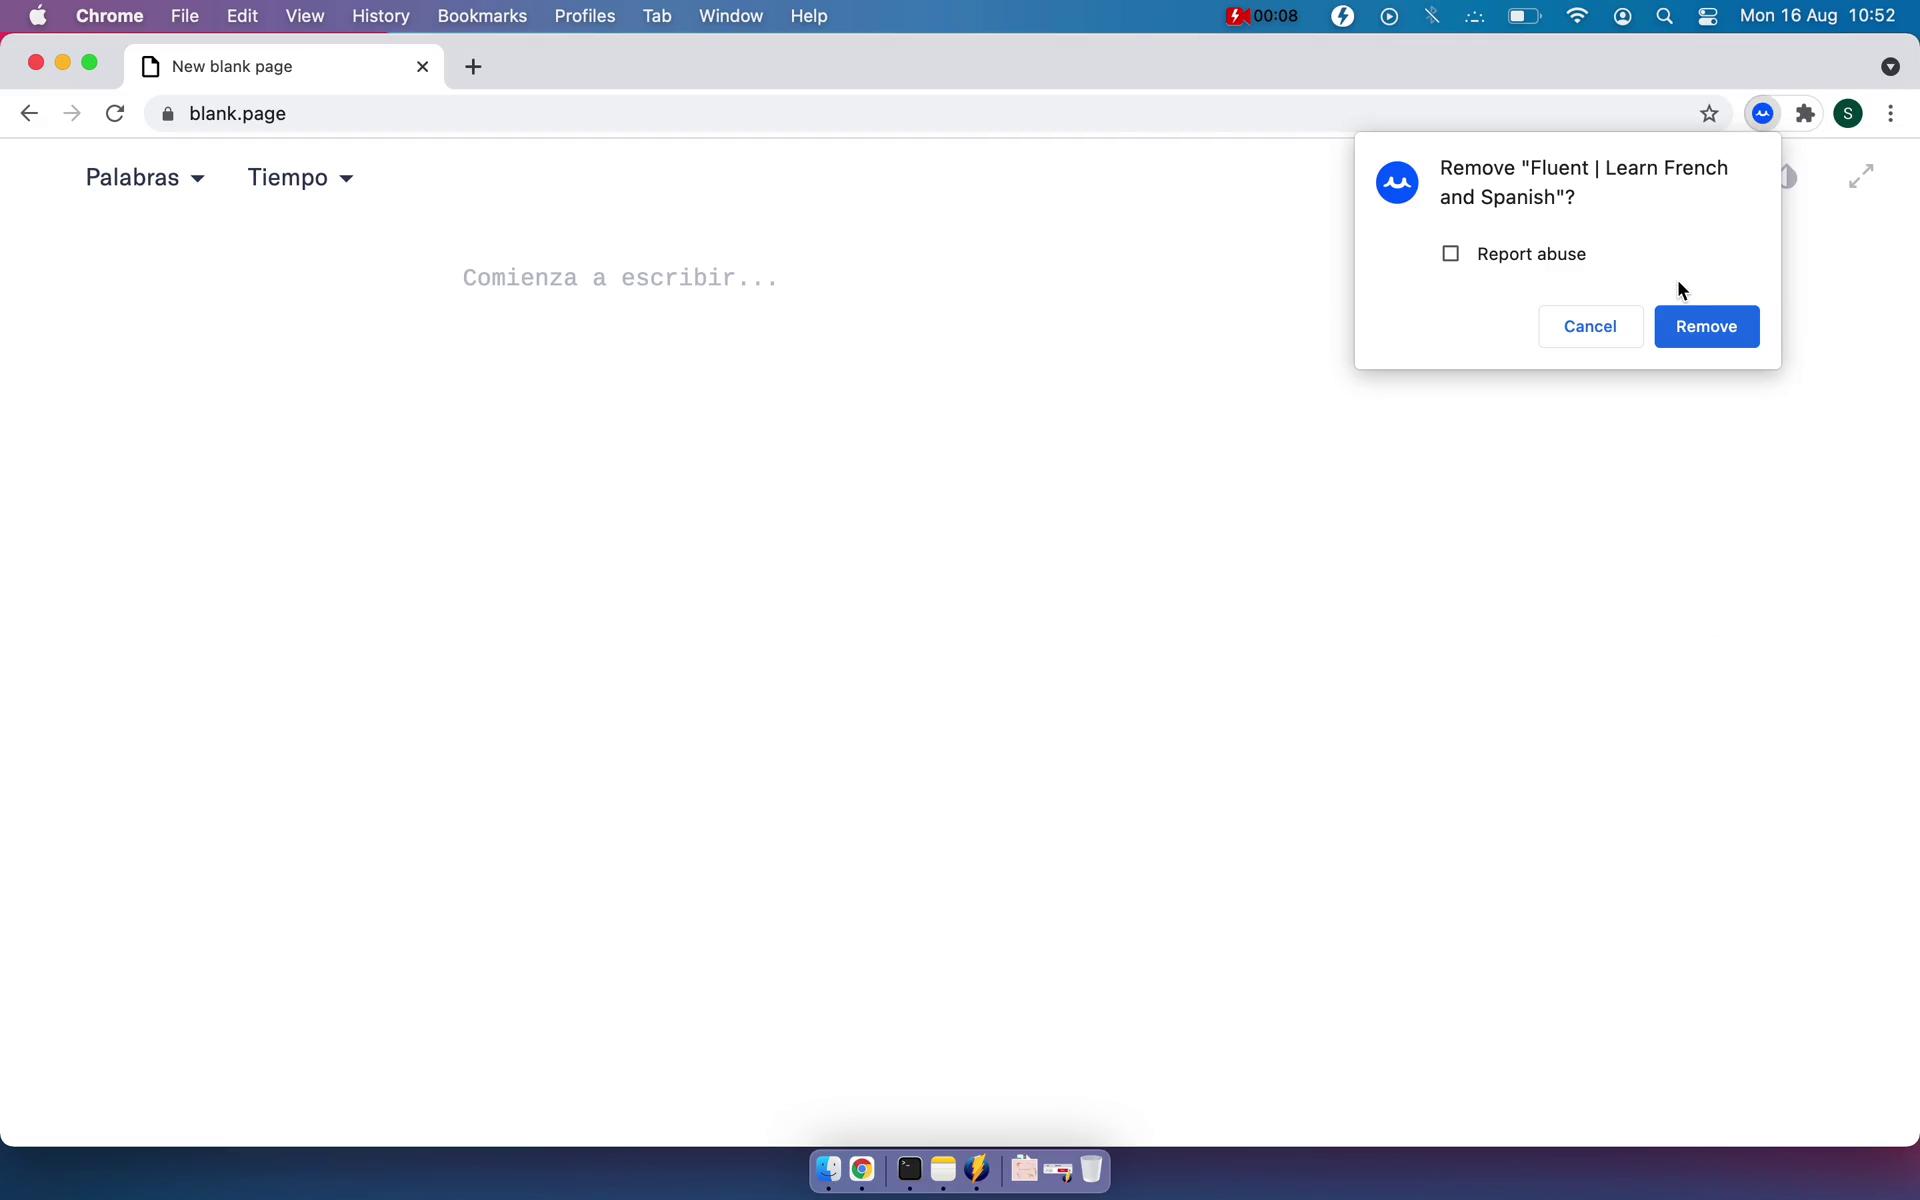Open the Help menu
1920x1200 pixels.
point(809,16)
